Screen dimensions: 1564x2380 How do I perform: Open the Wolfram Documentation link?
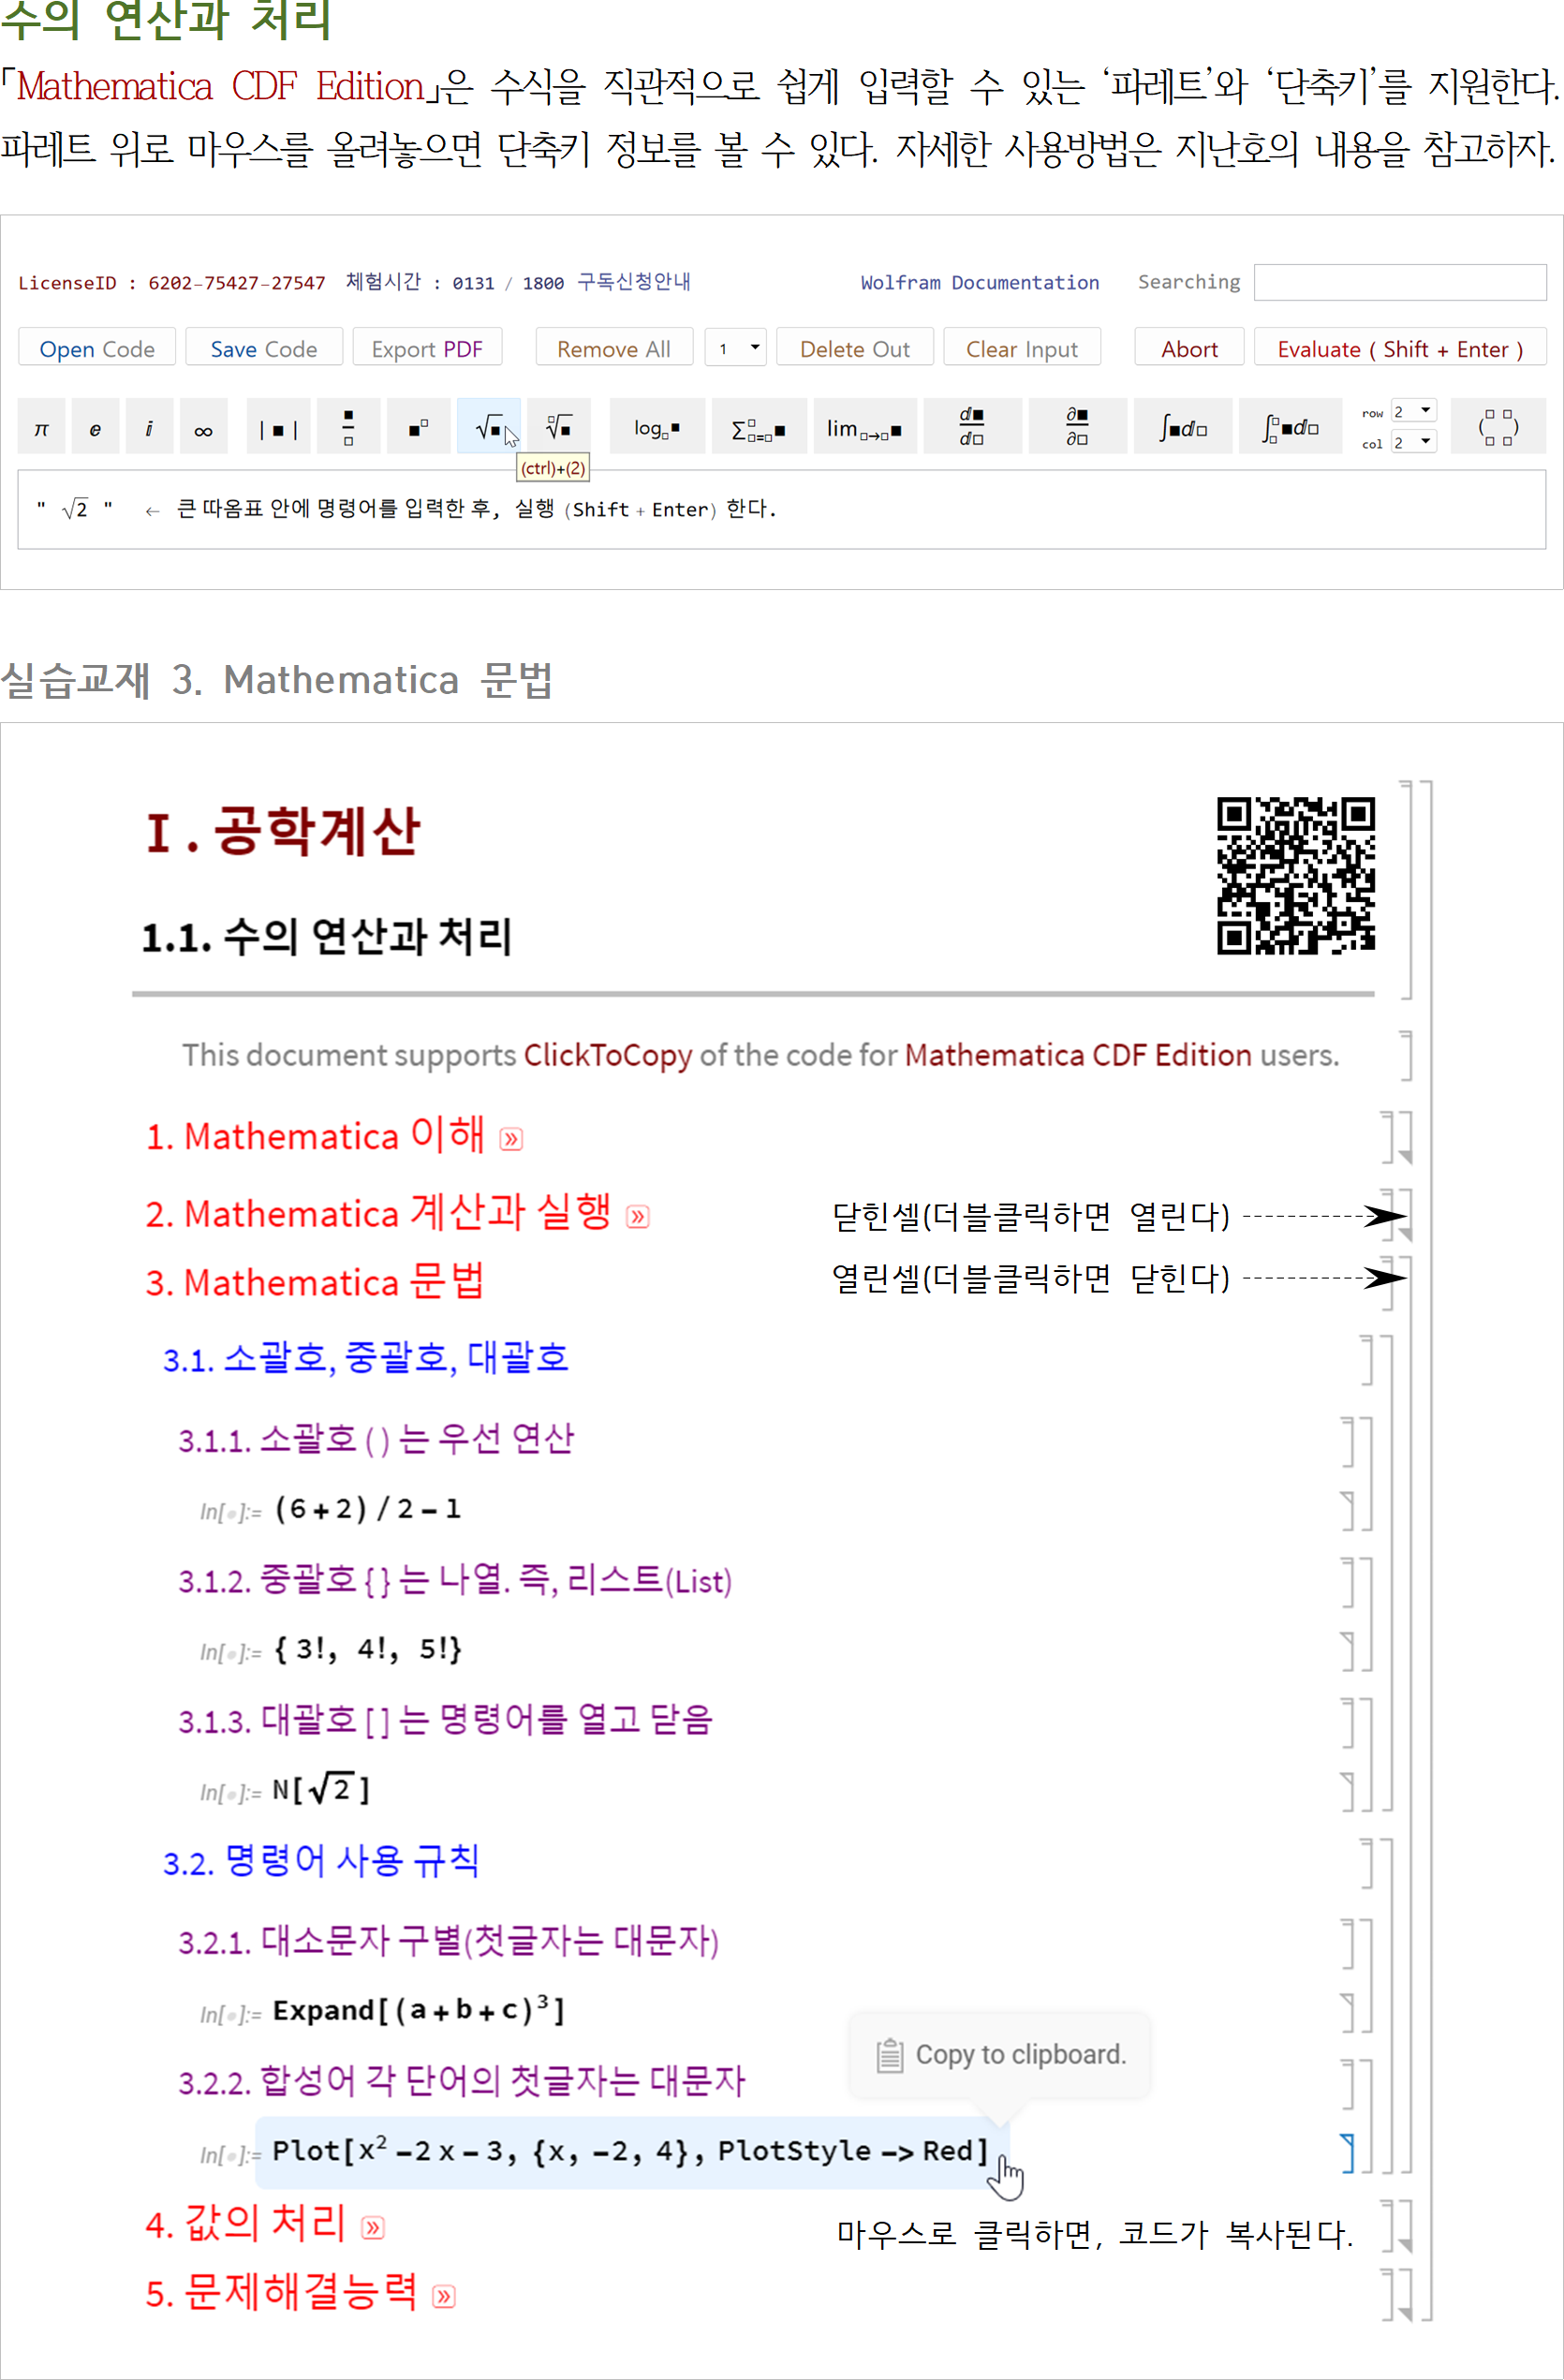click(980, 282)
